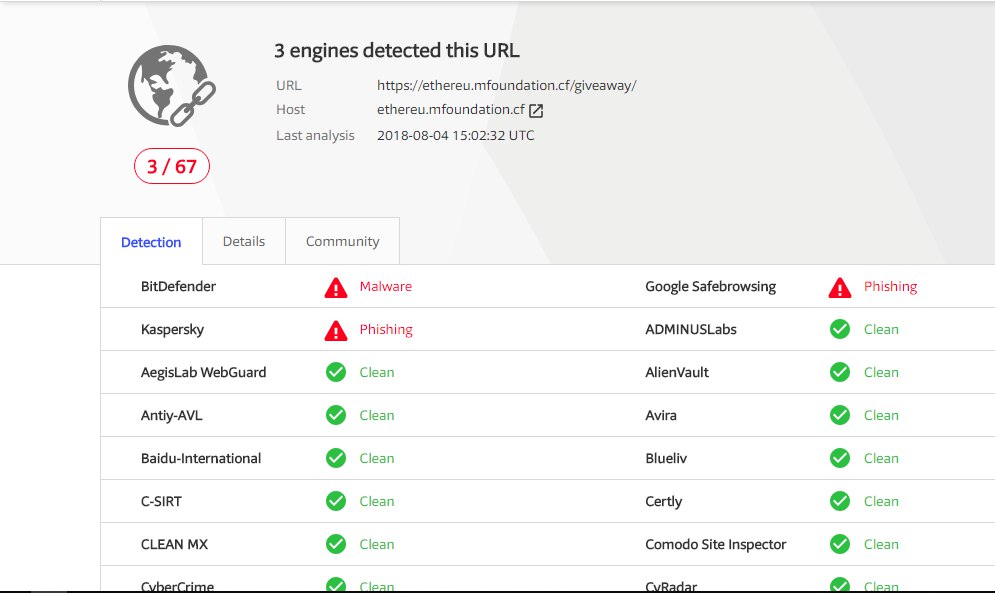Click the warning icon for Google Safebrowsing
The height and width of the screenshot is (593, 995).
coord(840,288)
